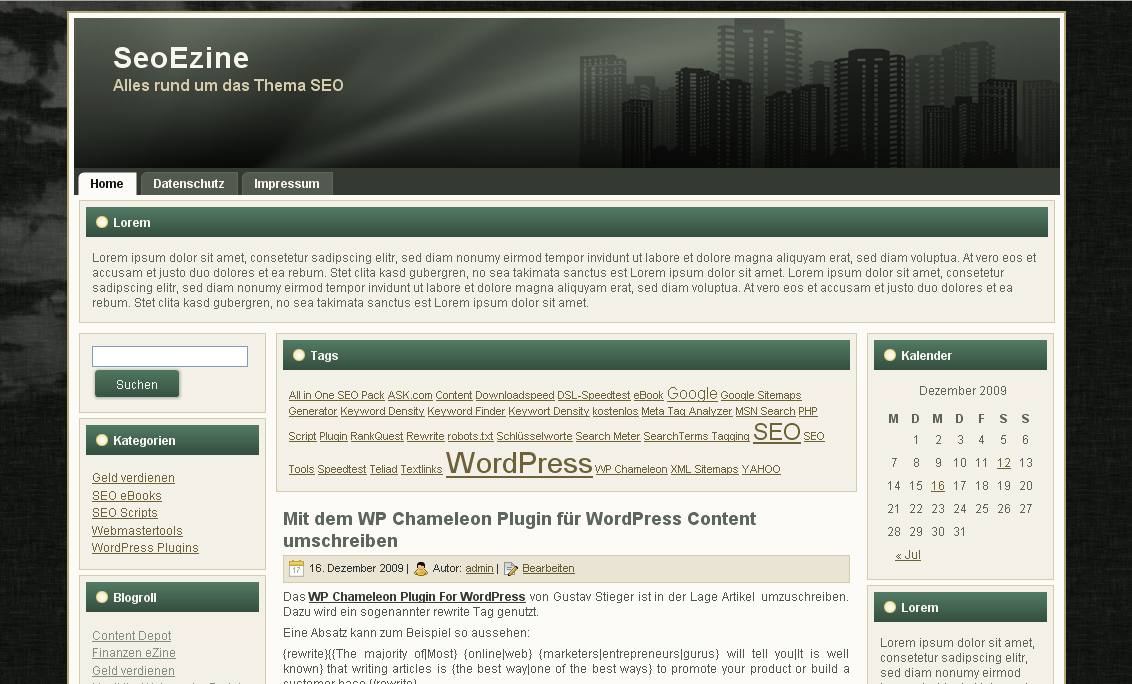Visit the Content Depot blogroll link
The image size is (1132, 684).
pyautogui.click(x=131, y=636)
